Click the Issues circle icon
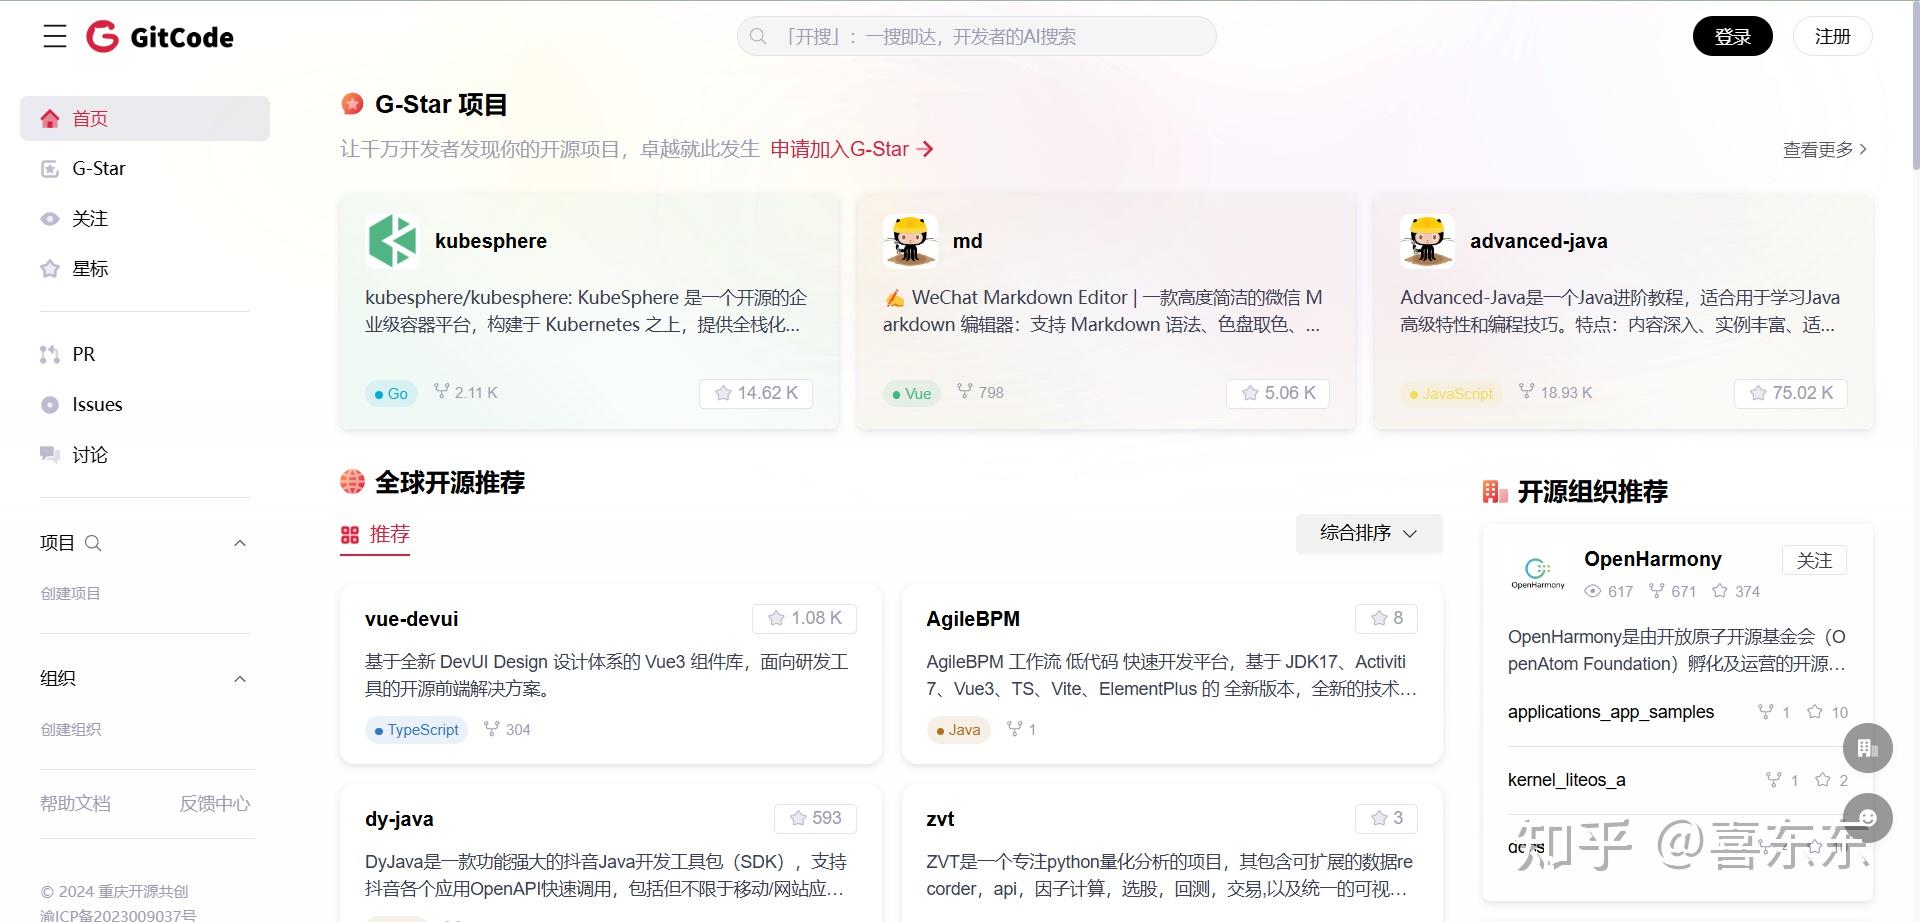This screenshot has width=1920, height=922. [x=50, y=405]
